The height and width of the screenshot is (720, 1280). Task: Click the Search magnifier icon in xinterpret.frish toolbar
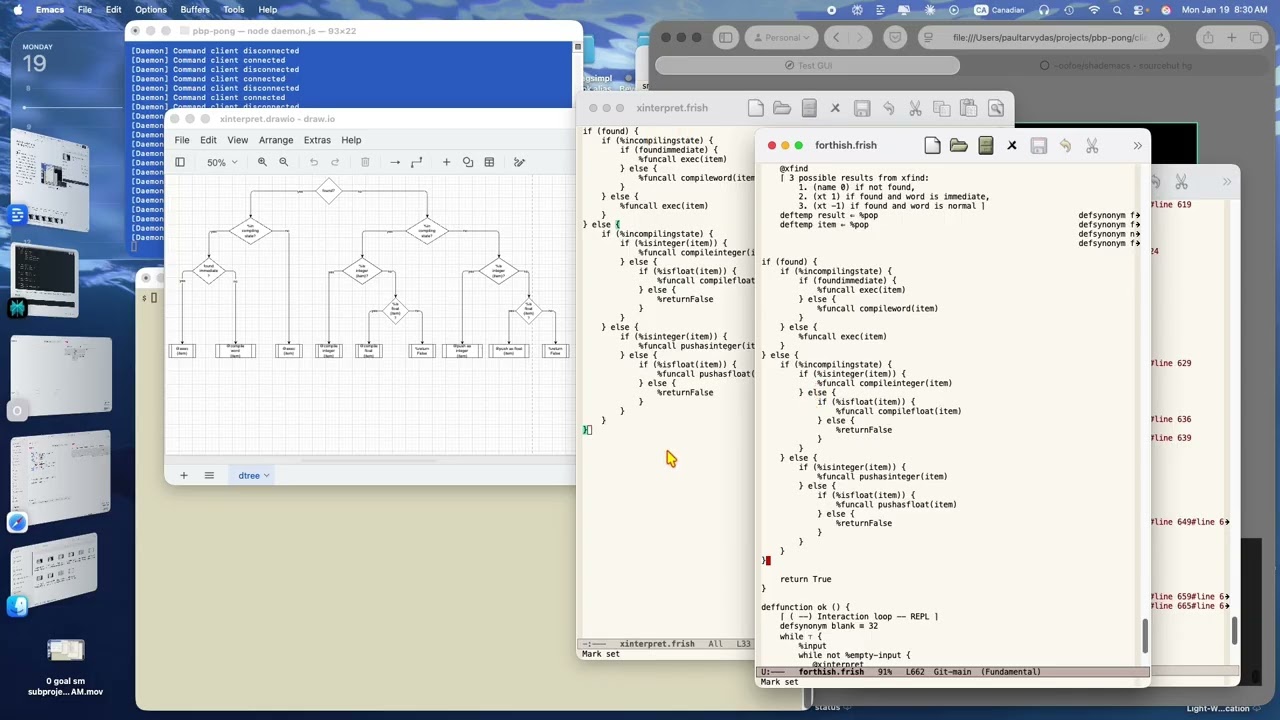click(995, 108)
